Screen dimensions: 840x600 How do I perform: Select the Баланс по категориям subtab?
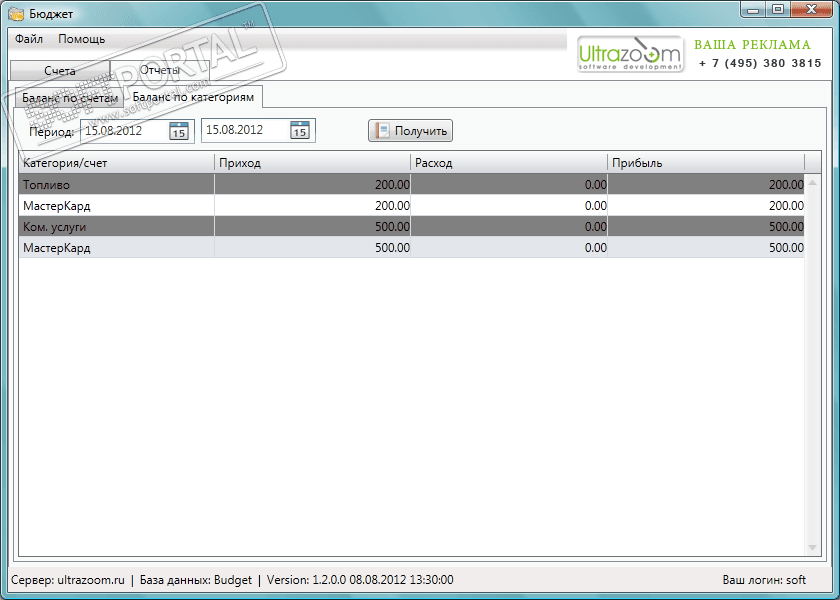click(x=193, y=97)
